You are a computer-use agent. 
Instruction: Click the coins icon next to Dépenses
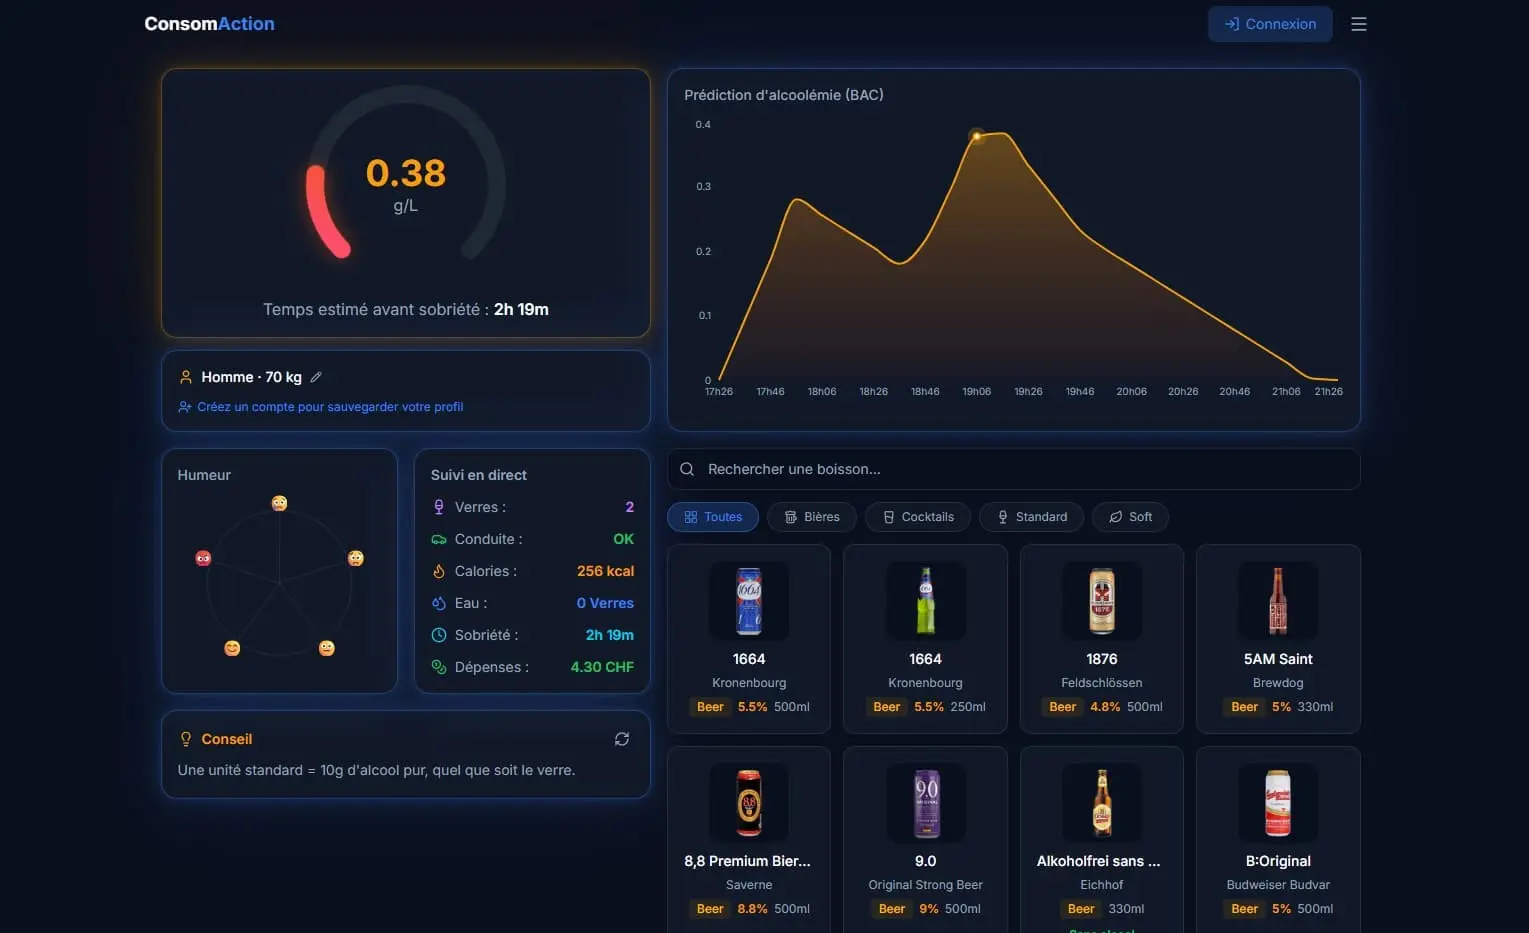pos(437,667)
